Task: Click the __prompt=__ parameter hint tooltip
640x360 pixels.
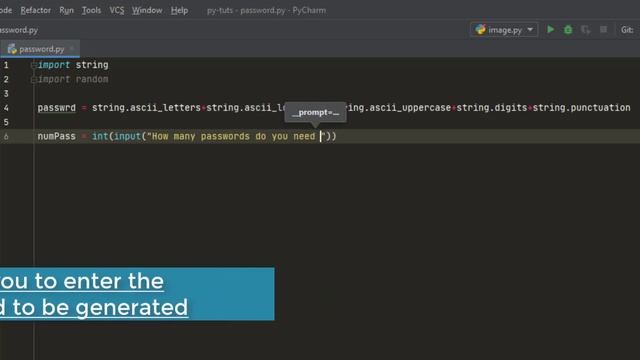Action: pos(315,112)
